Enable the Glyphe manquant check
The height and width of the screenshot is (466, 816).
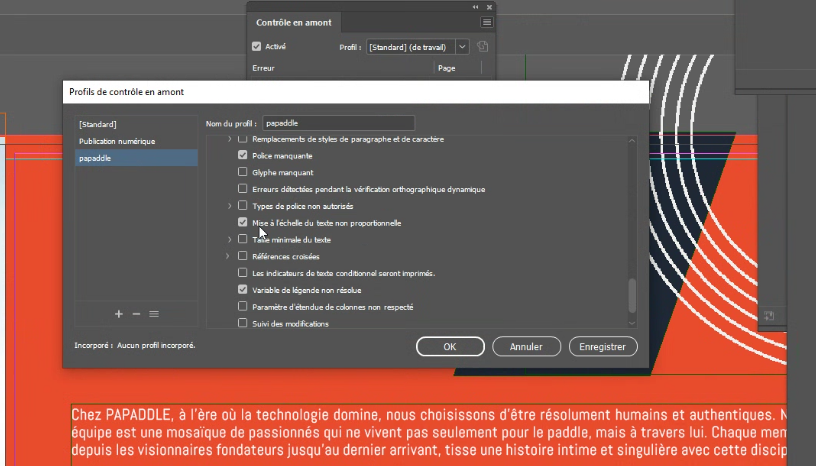point(243,173)
